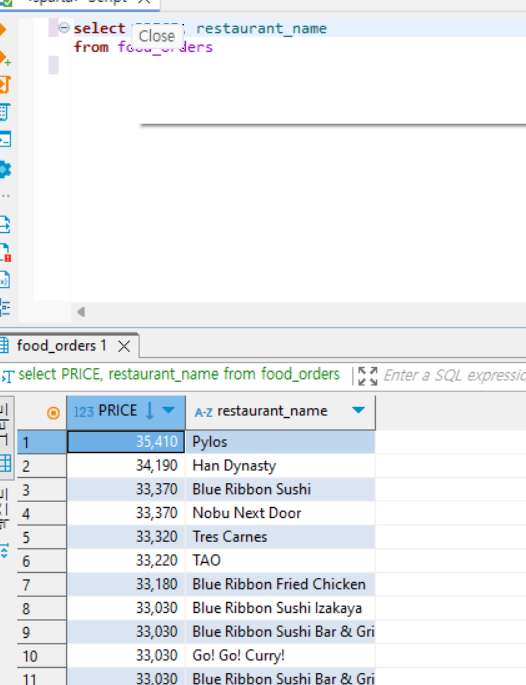Click the SQL text icon before the query
The width and height of the screenshot is (526, 685).
click(x=7, y=376)
